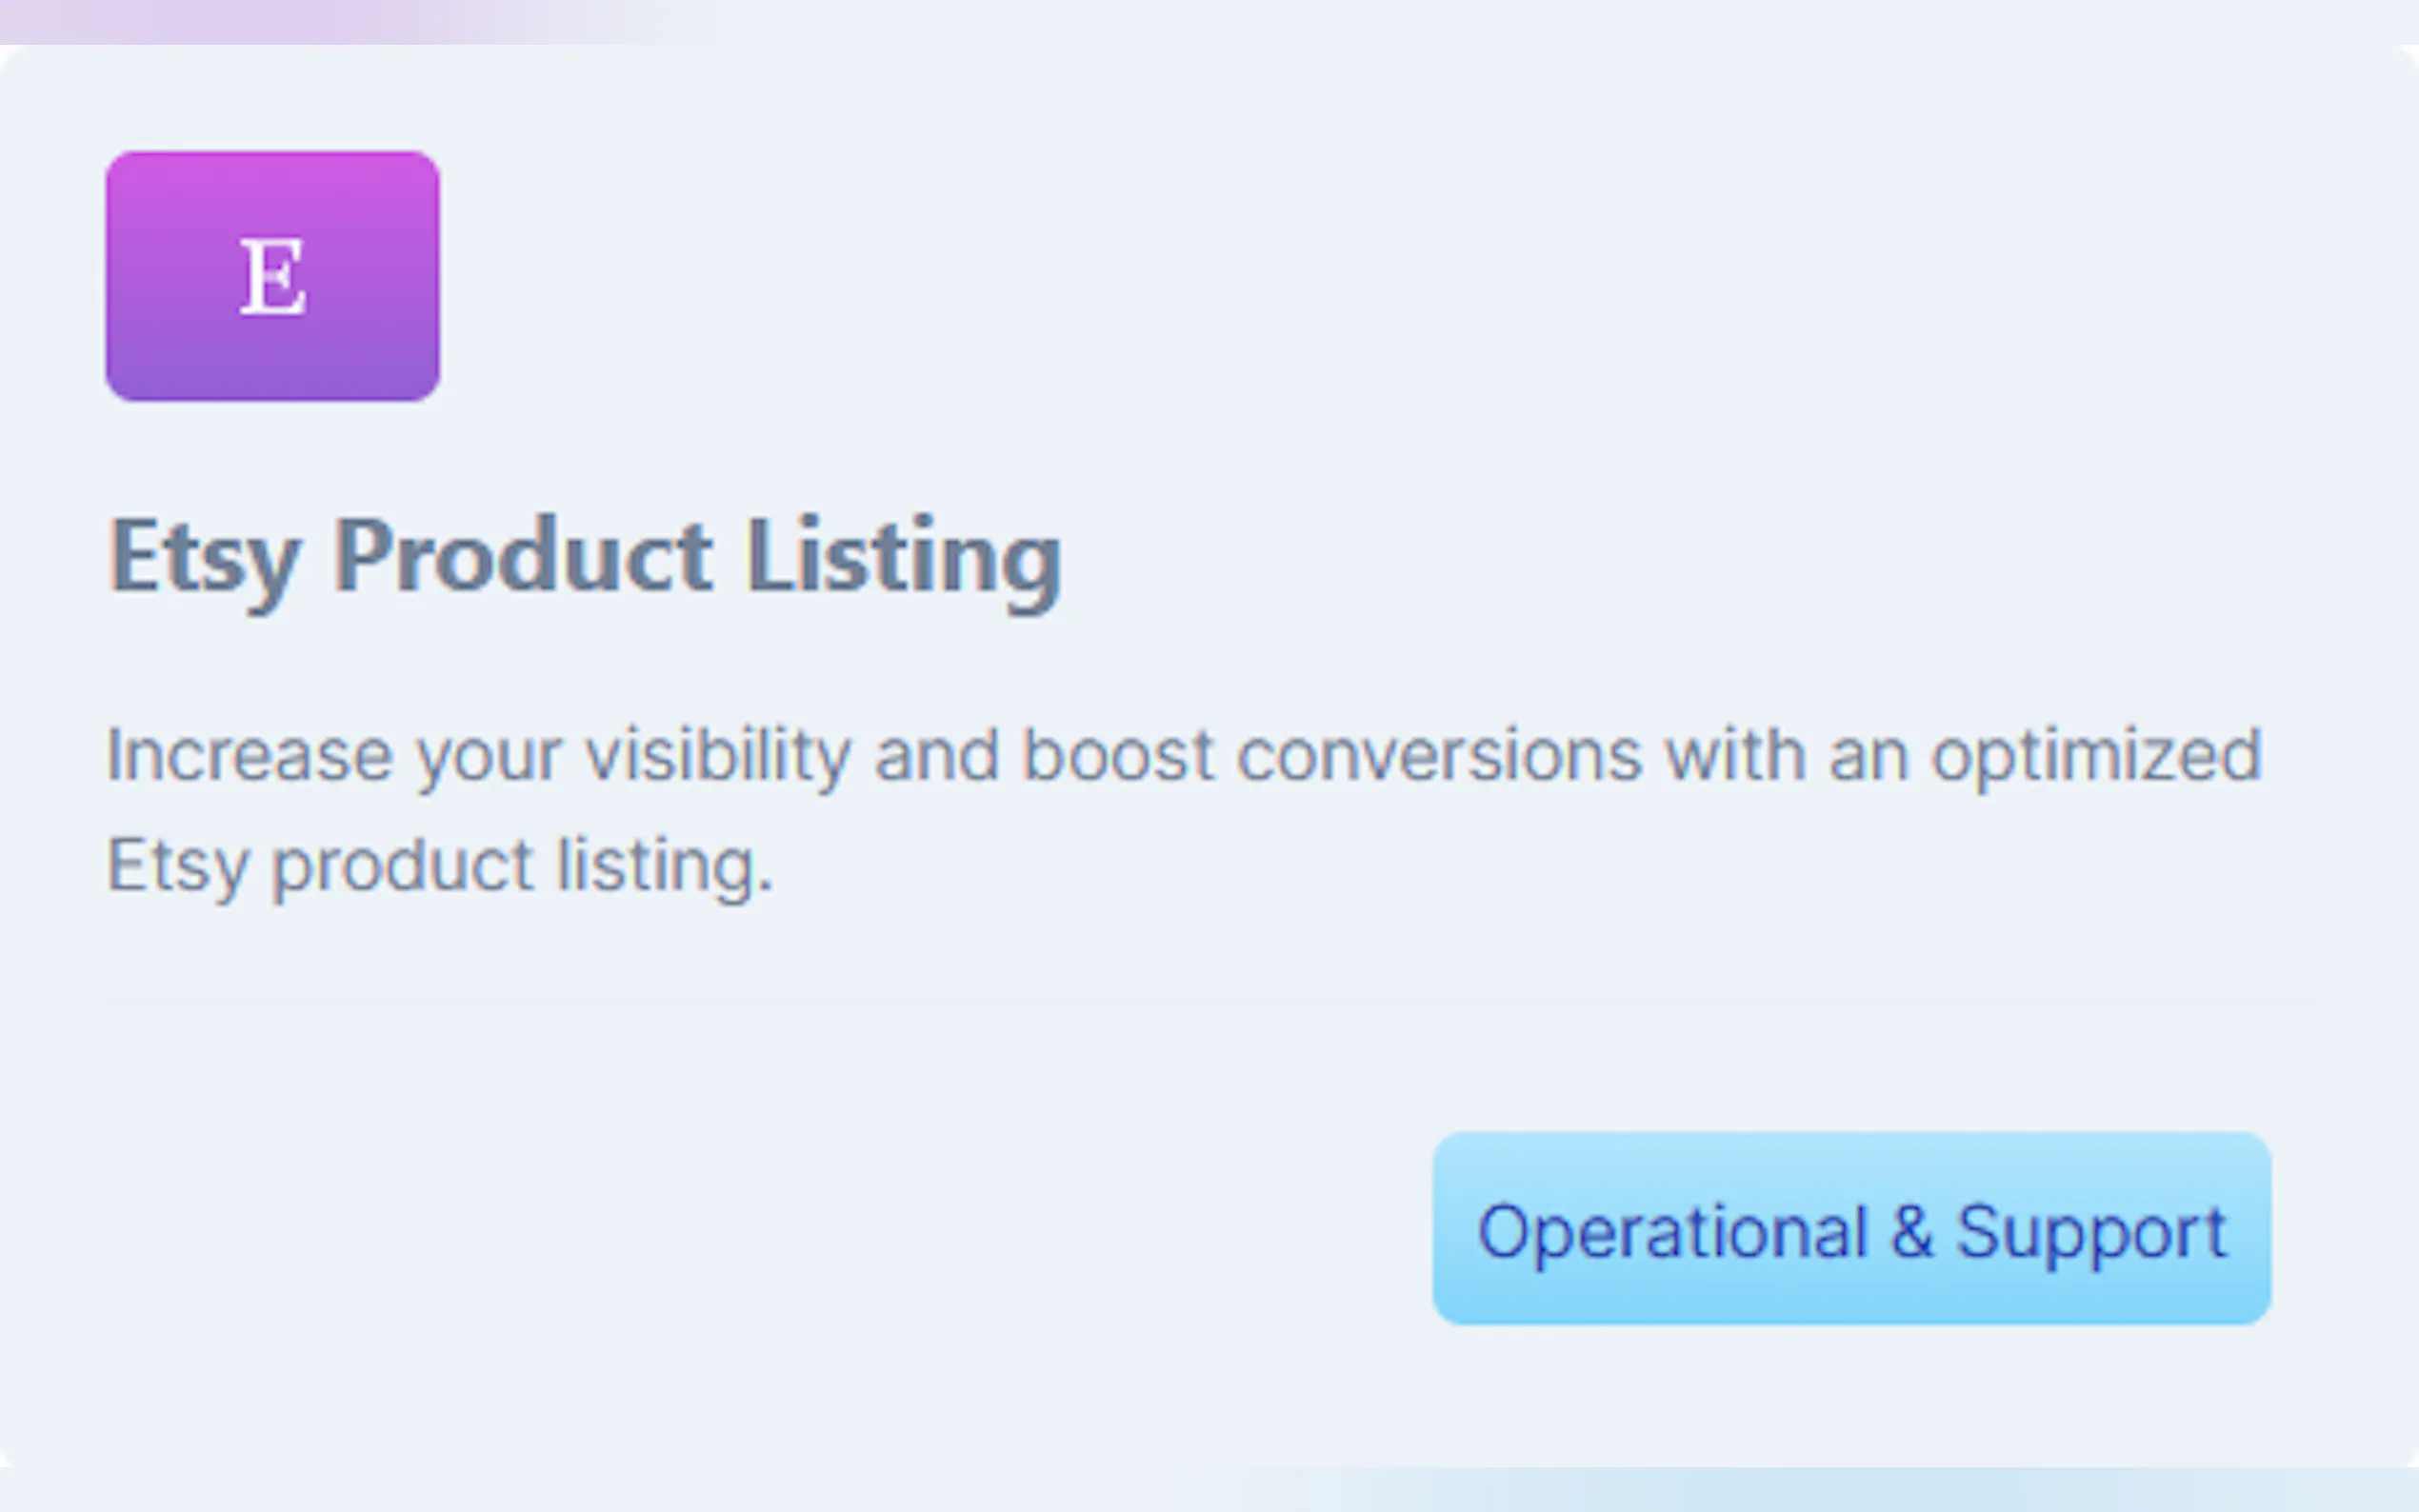
Task: Click empty card area right of Etsy icon
Action: pos(1300,276)
